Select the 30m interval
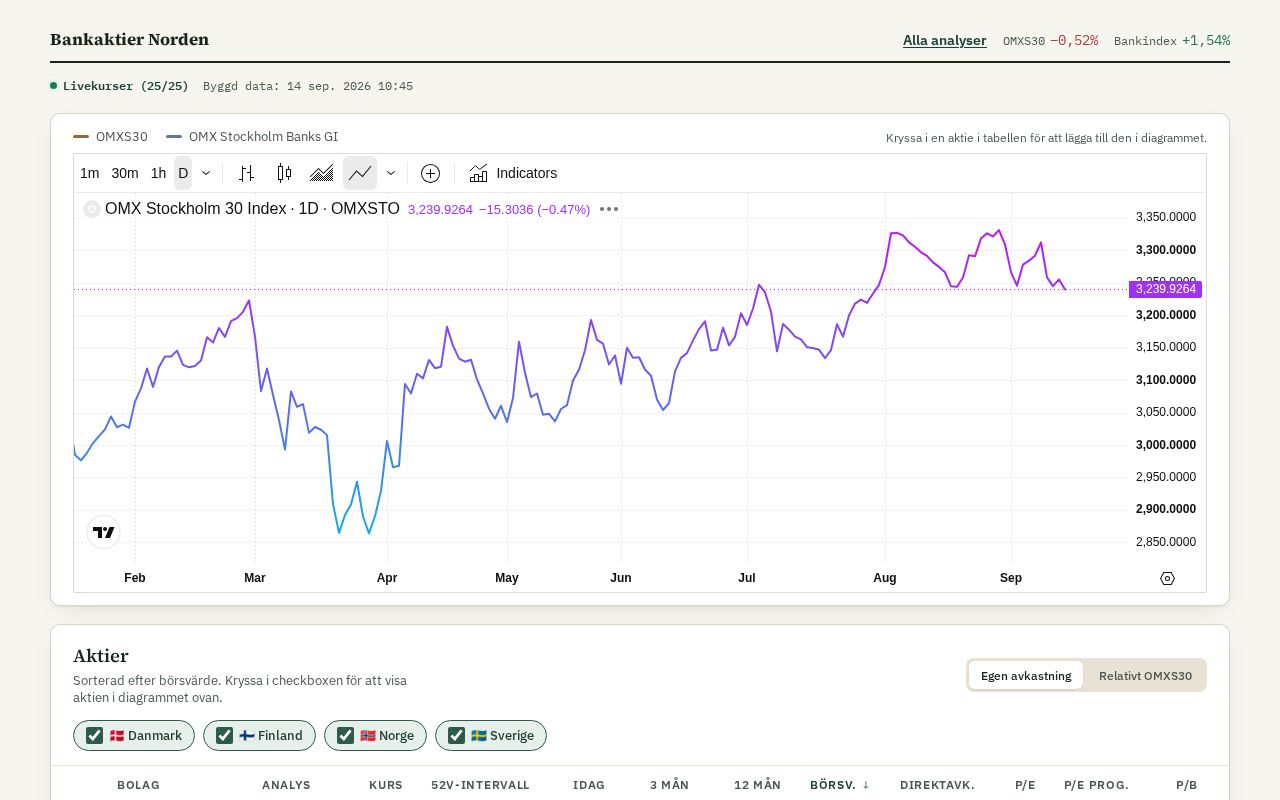 125,173
